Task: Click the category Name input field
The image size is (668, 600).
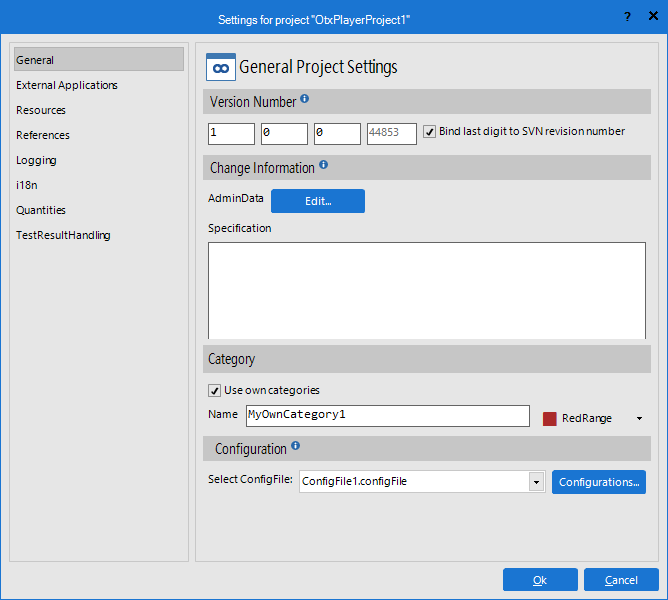Action: (x=387, y=415)
